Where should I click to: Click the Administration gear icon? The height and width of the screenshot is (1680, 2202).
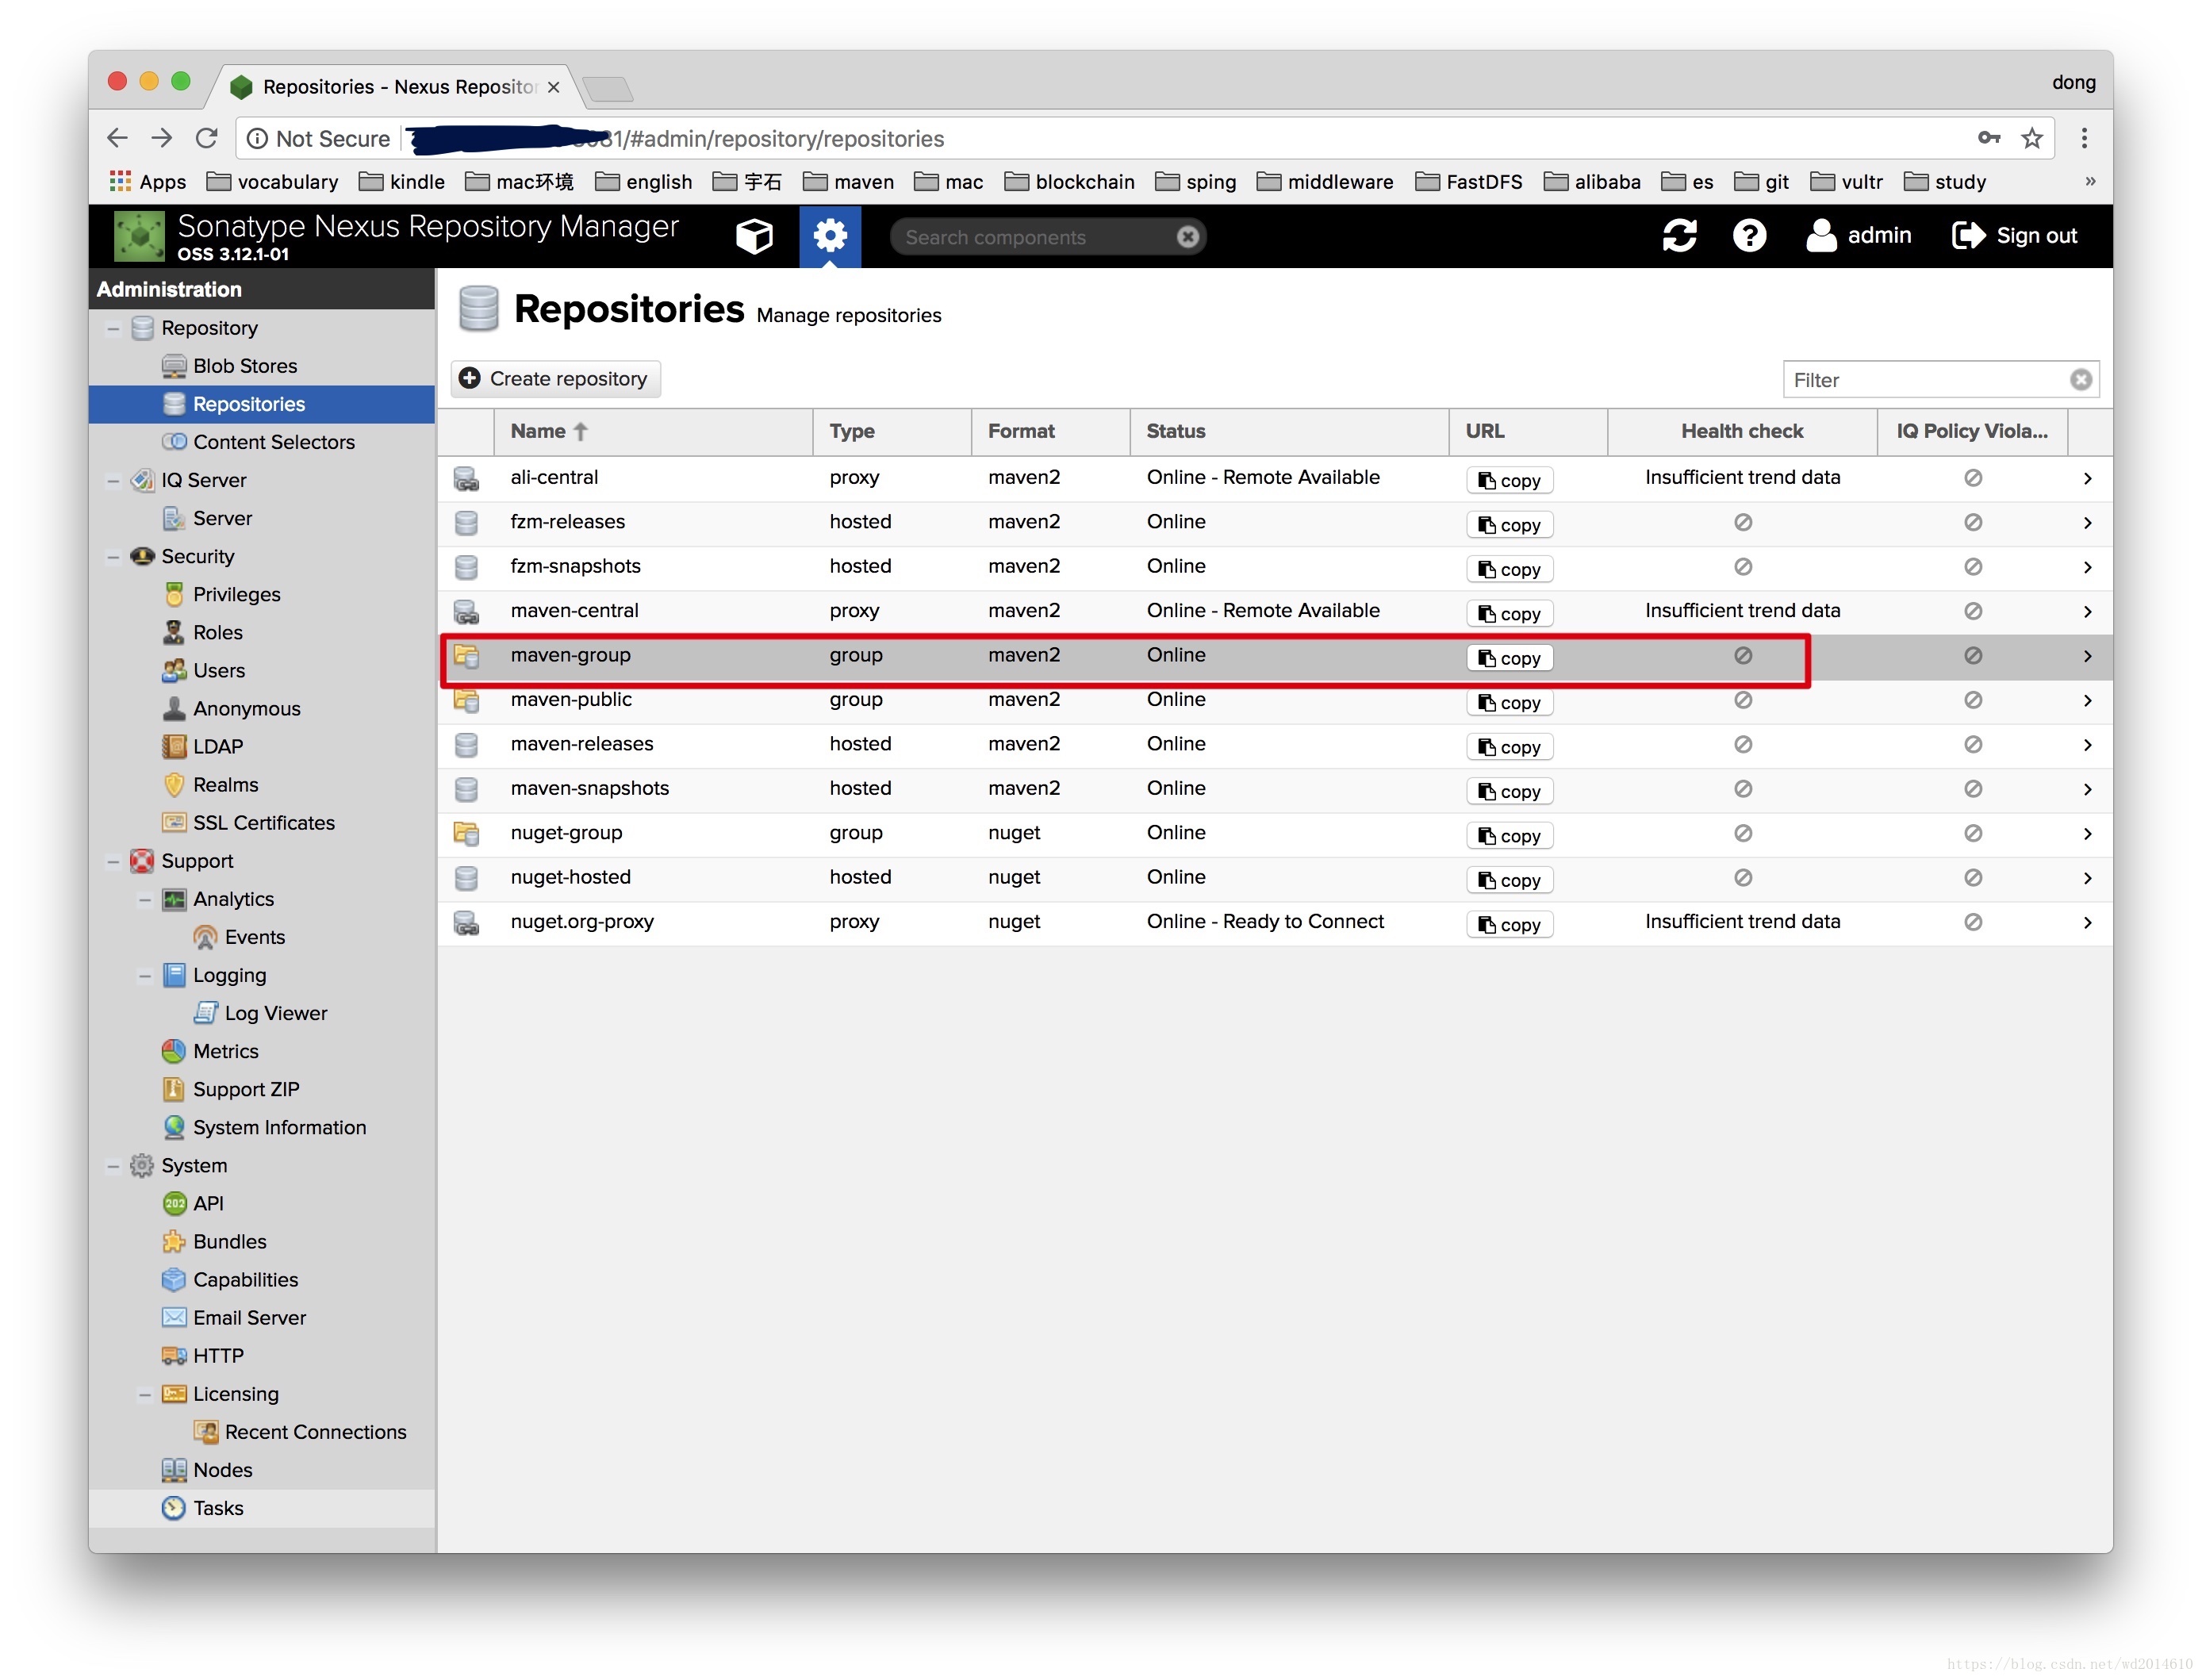click(x=829, y=236)
